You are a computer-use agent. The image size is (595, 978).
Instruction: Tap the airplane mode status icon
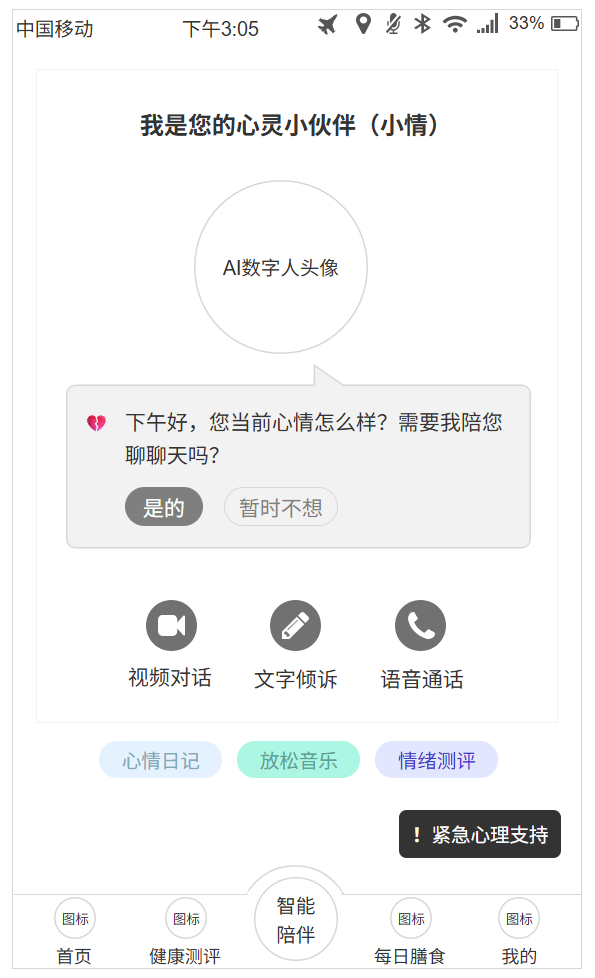[x=327, y=25]
